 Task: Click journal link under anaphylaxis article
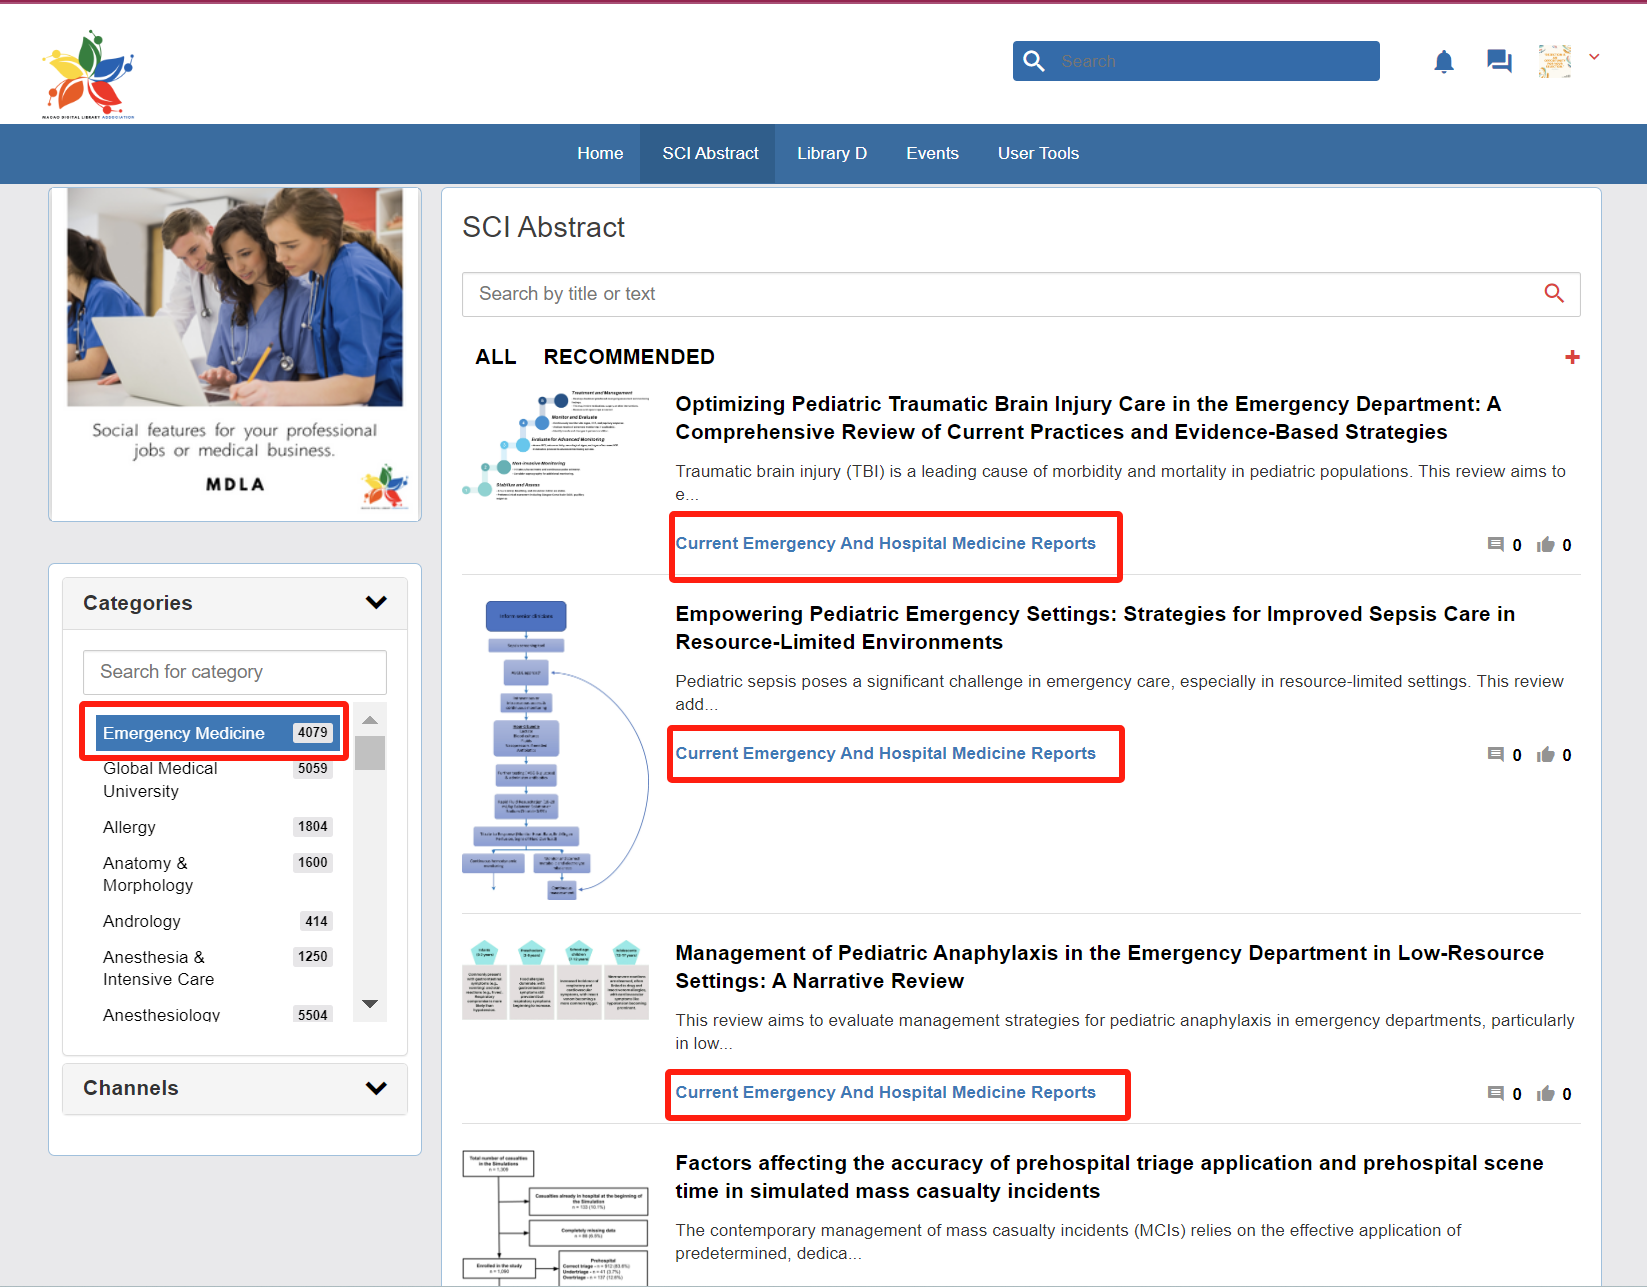click(x=885, y=1092)
